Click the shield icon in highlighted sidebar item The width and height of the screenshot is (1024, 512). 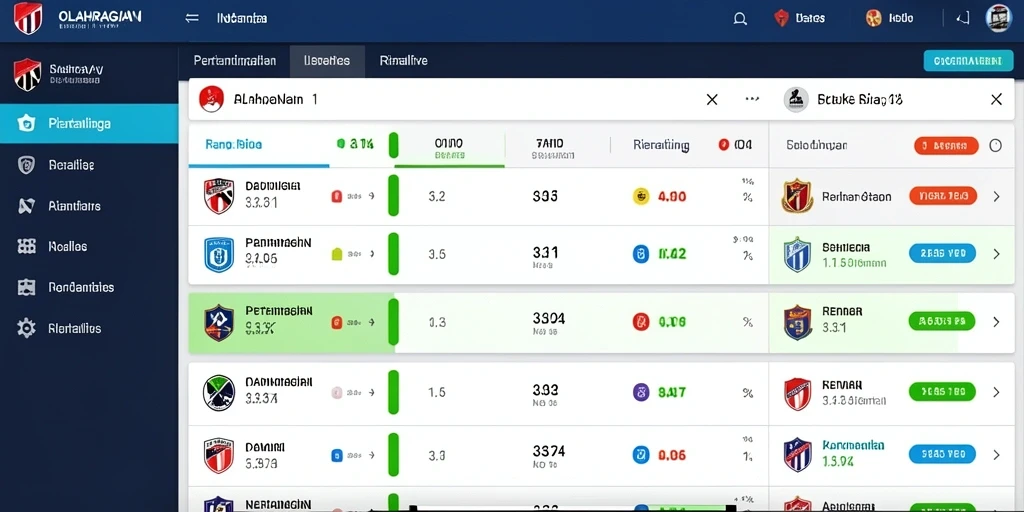26,123
